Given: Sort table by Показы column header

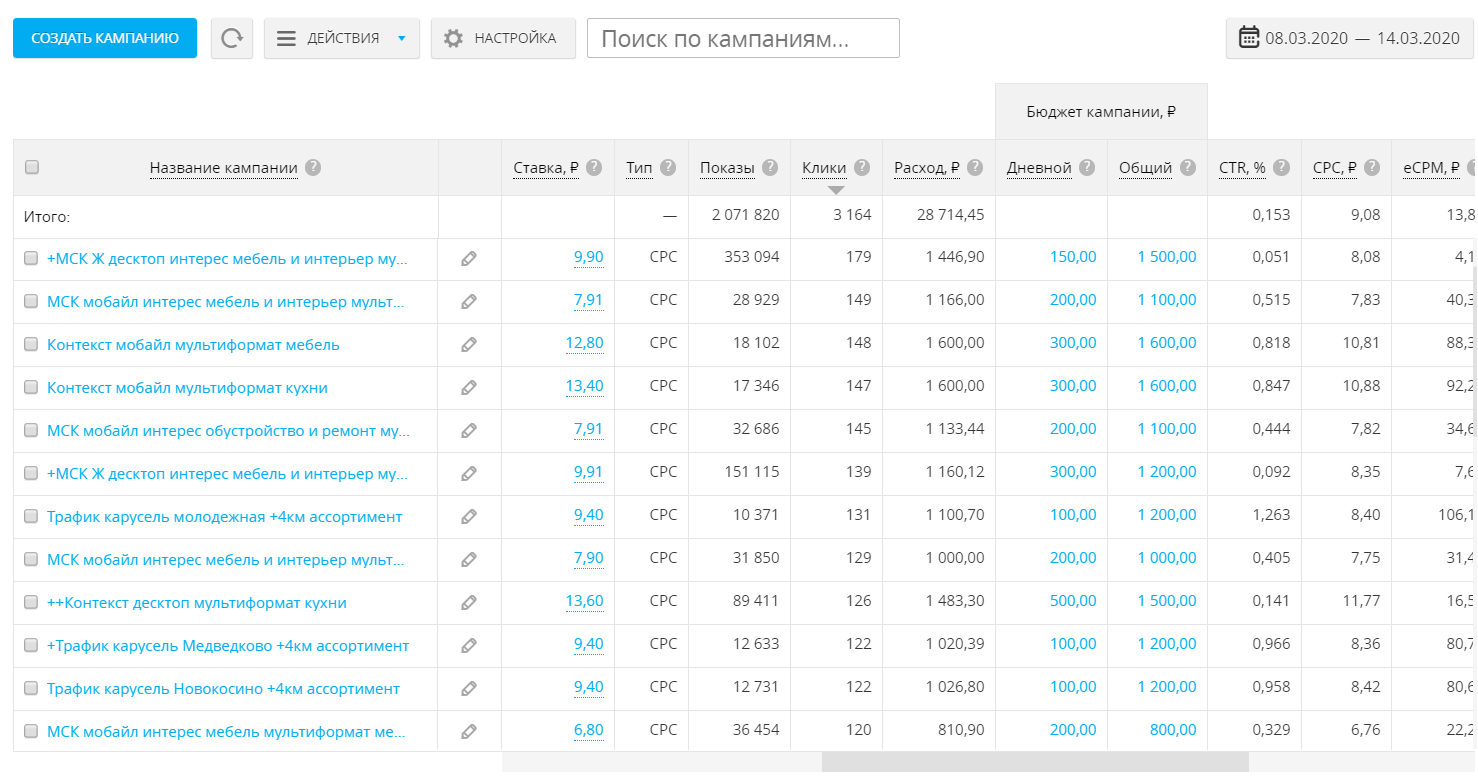Looking at the screenshot, I should pyautogui.click(x=727, y=168).
